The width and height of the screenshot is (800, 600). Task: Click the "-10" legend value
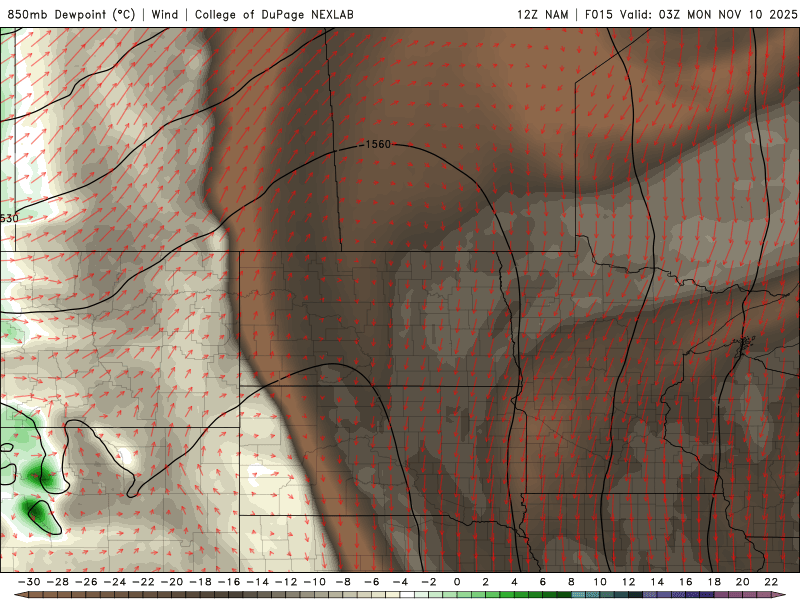click(x=314, y=582)
